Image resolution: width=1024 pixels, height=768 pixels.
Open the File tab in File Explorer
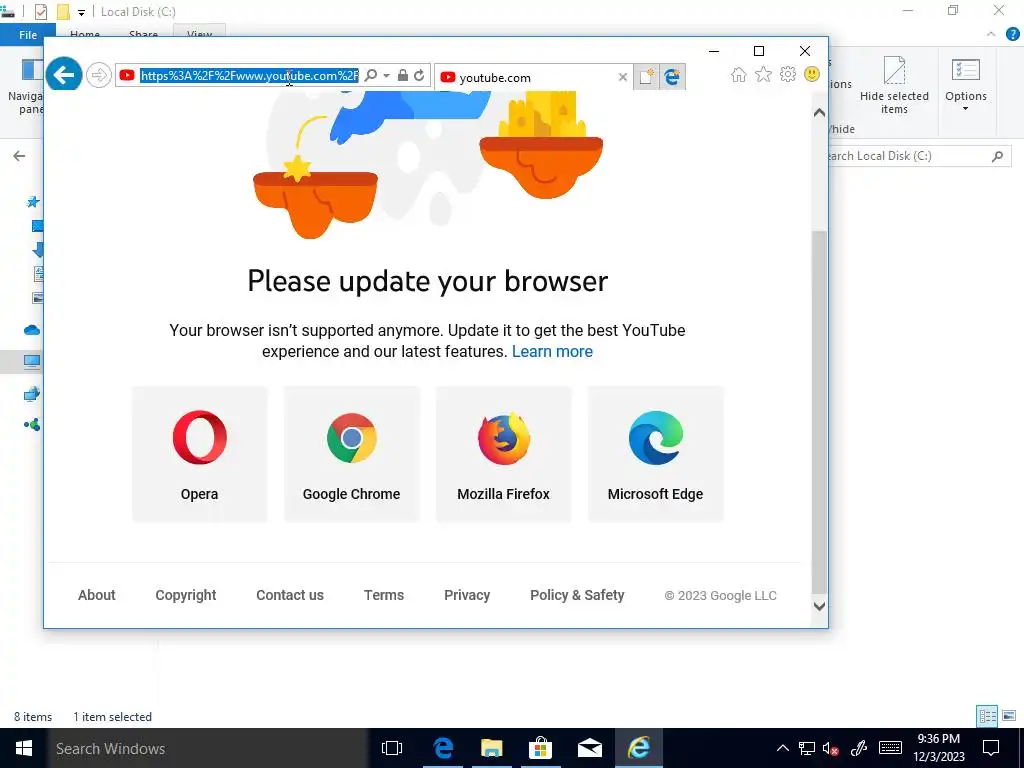(x=27, y=35)
